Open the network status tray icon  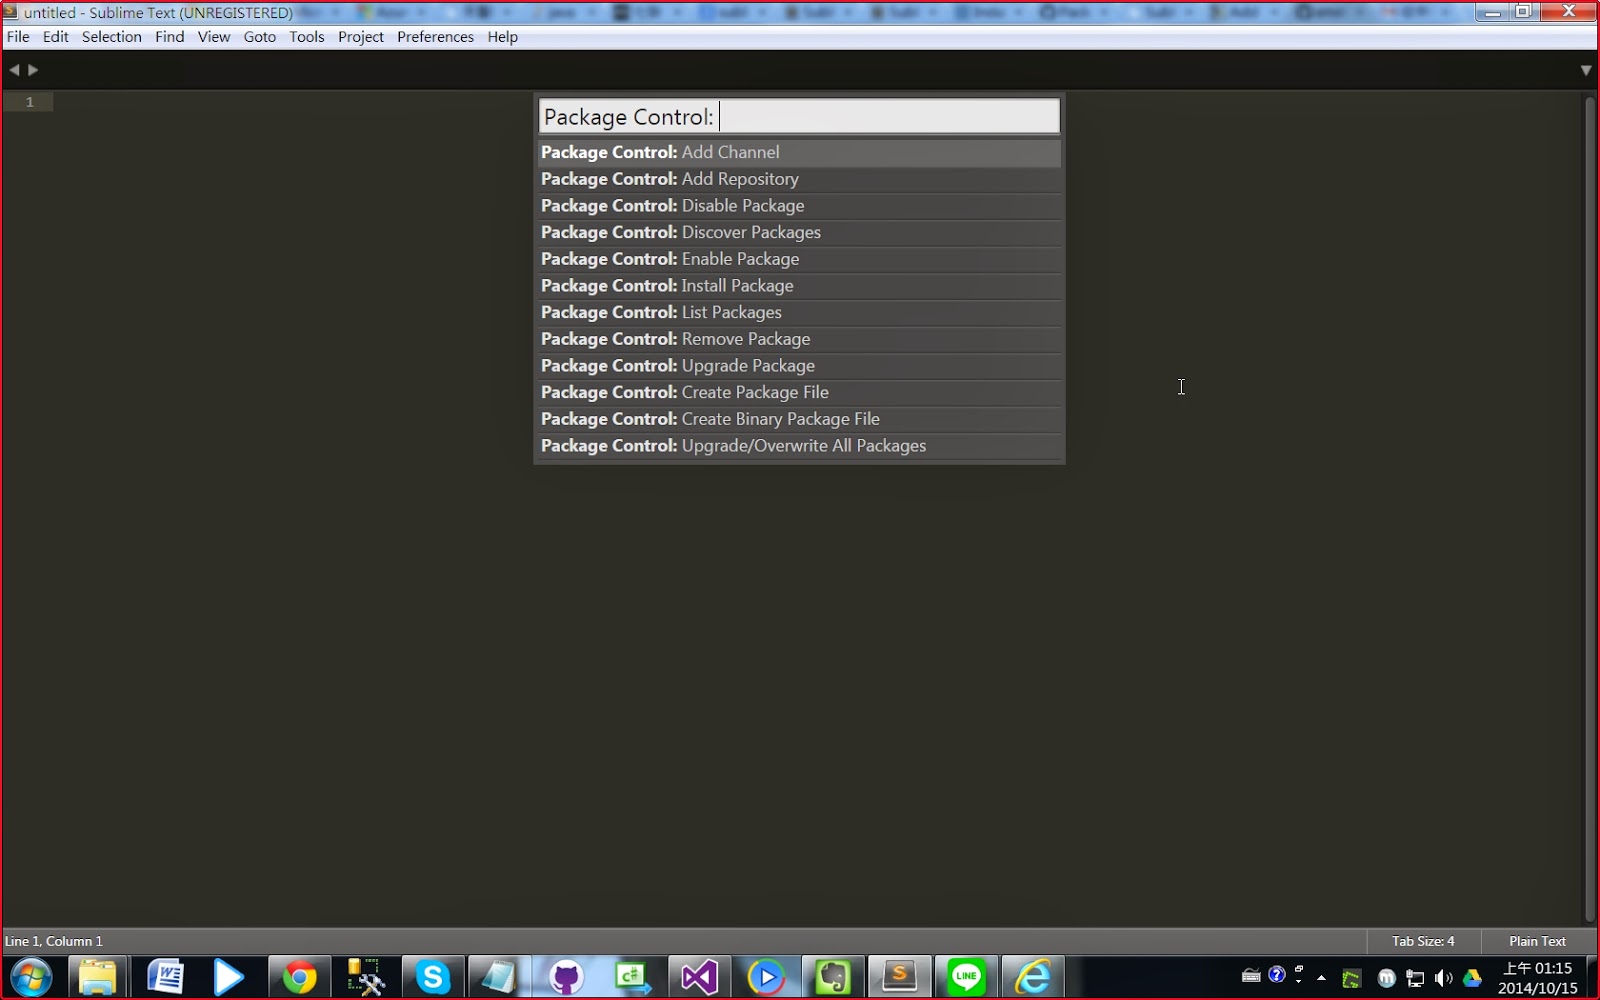click(x=1415, y=979)
